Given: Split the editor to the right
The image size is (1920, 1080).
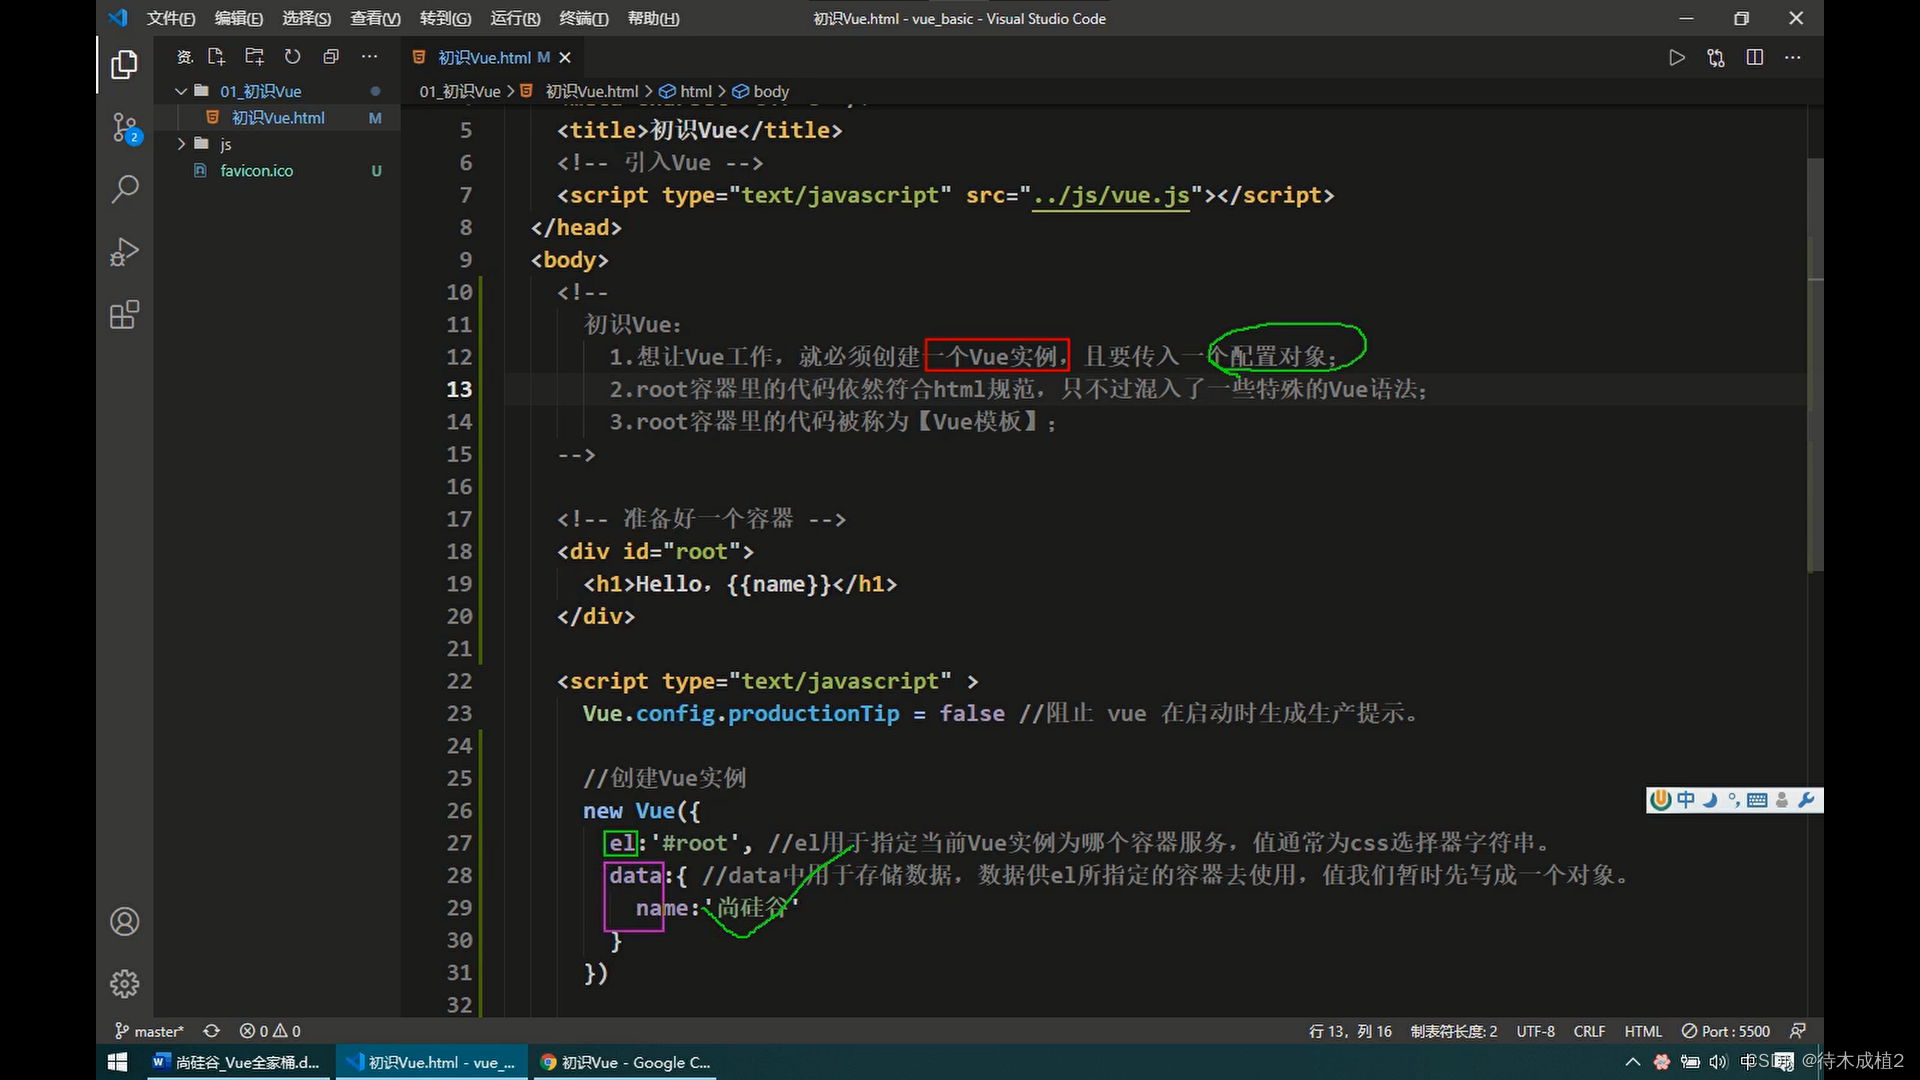Looking at the screenshot, I should 1754,58.
